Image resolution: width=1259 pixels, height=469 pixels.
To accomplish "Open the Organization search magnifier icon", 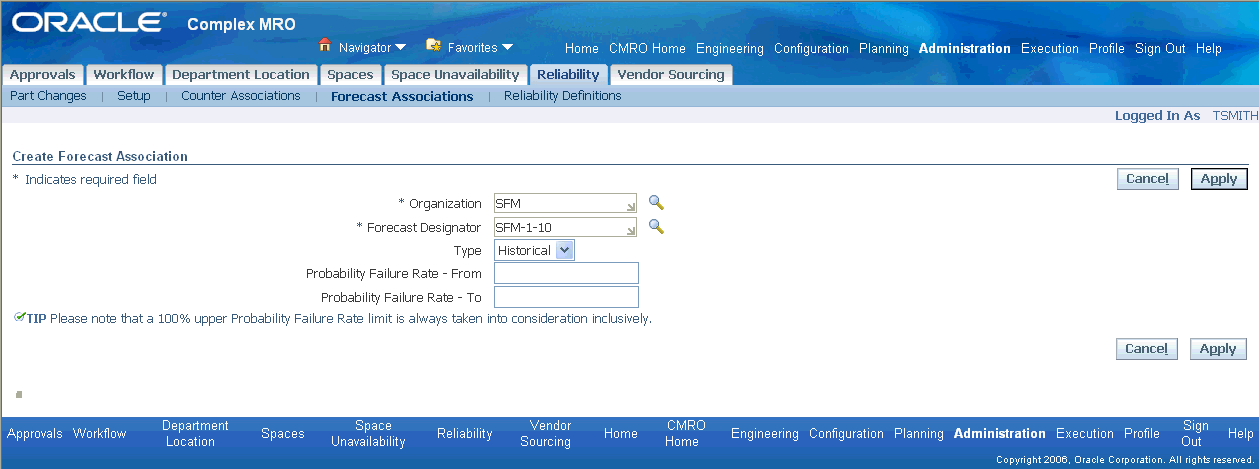I will [x=656, y=203].
